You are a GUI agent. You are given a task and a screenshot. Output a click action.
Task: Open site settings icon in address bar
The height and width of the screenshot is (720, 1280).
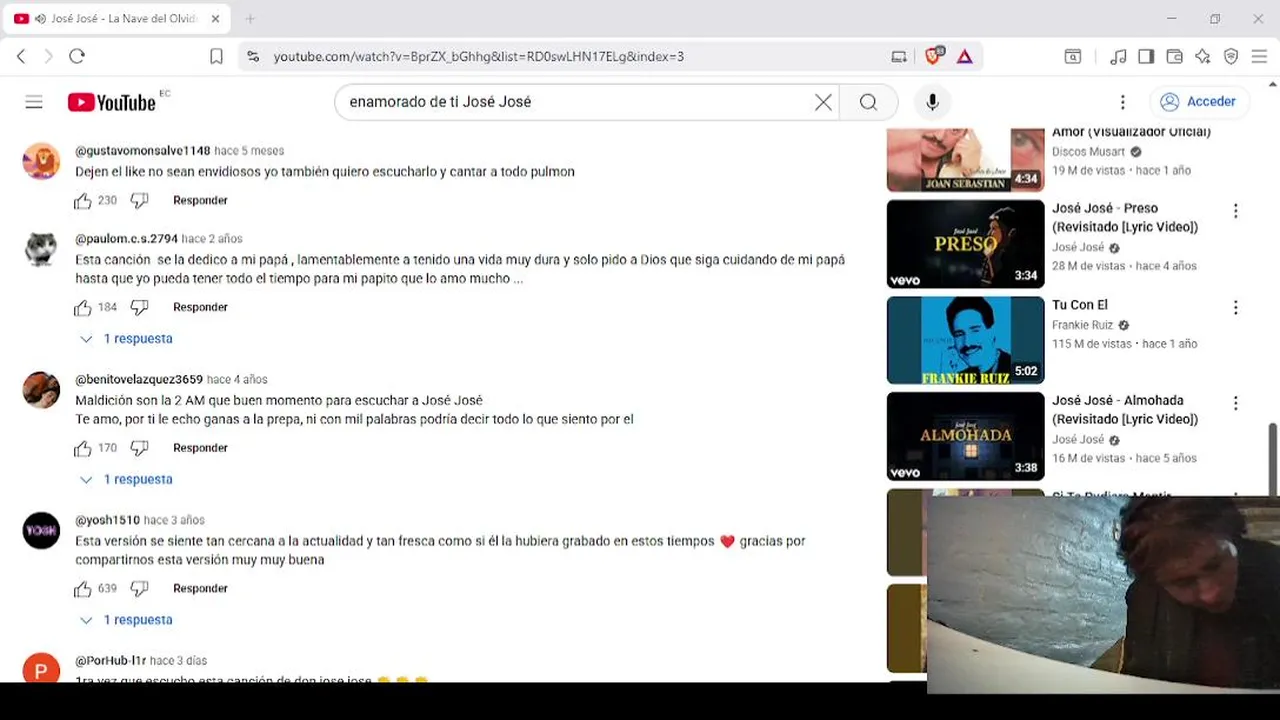(x=253, y=57)
